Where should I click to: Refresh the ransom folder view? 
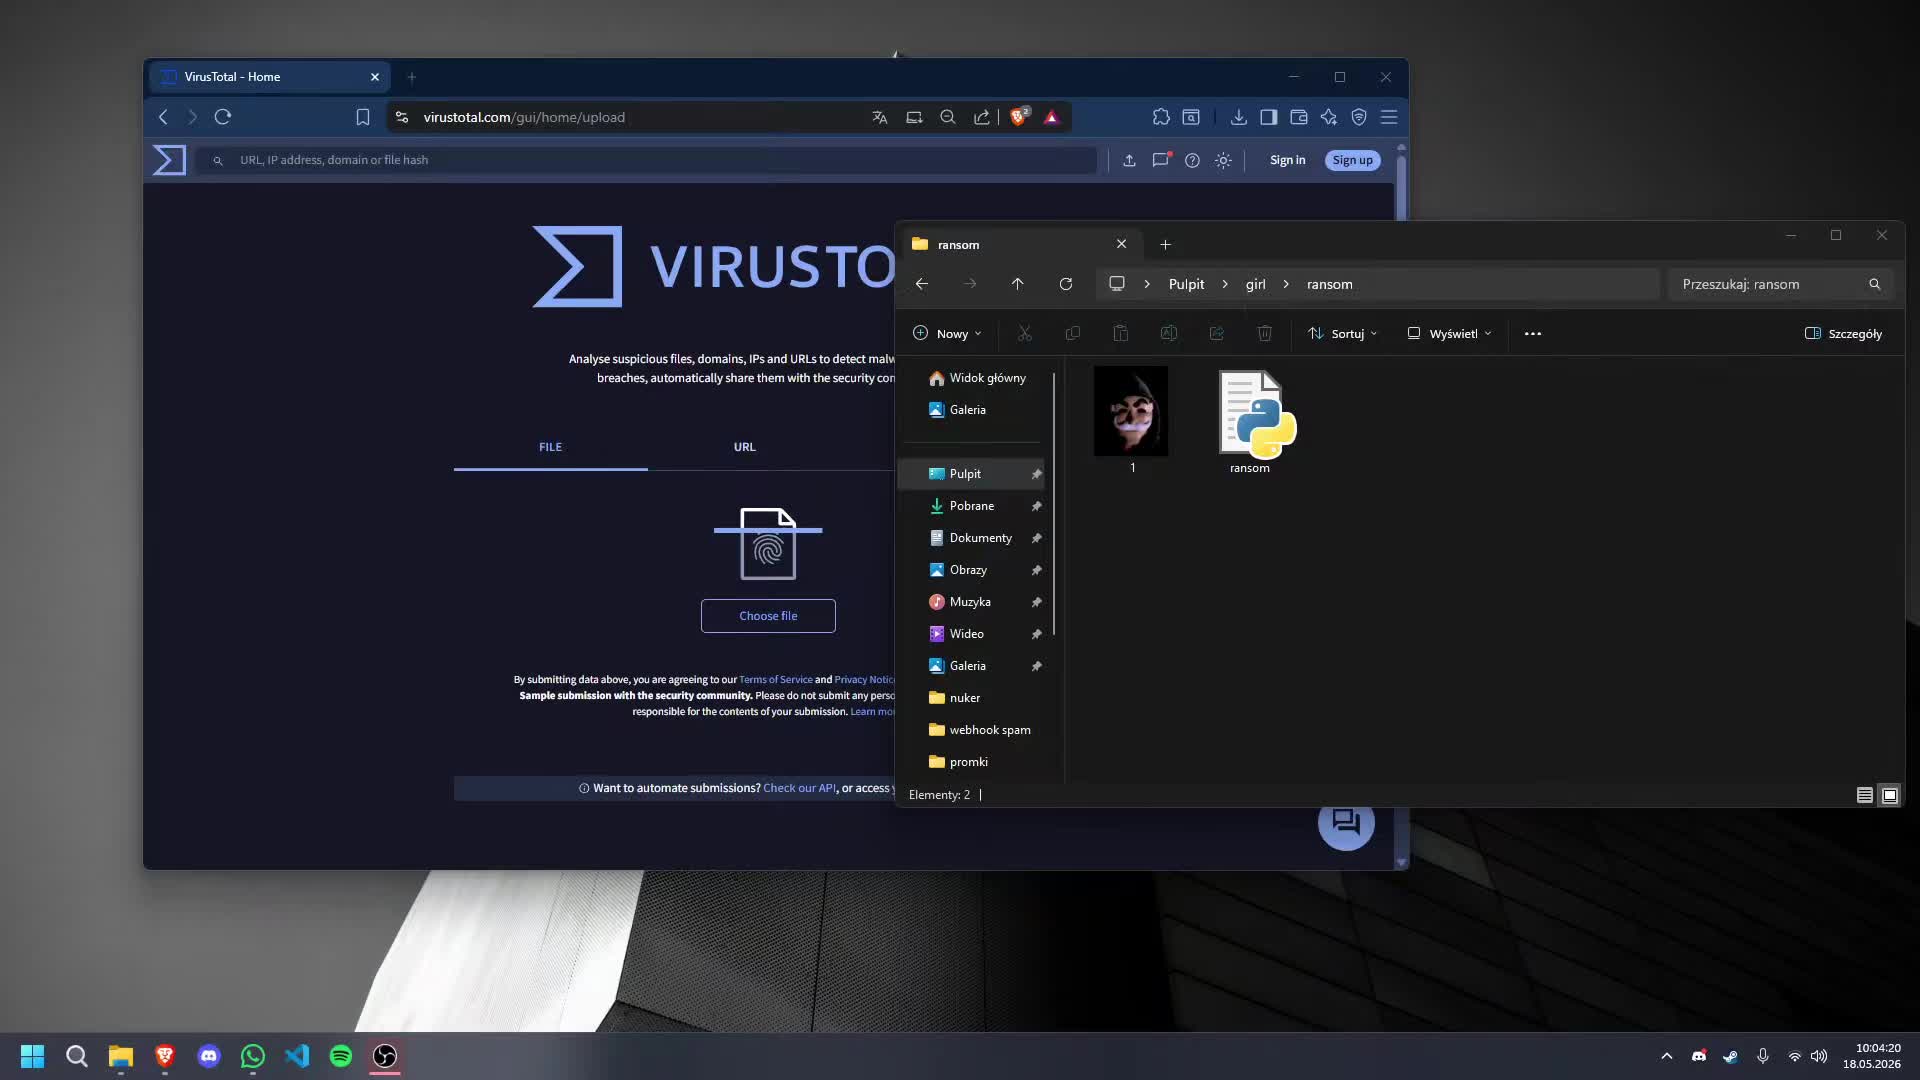tap(1066, 284)
